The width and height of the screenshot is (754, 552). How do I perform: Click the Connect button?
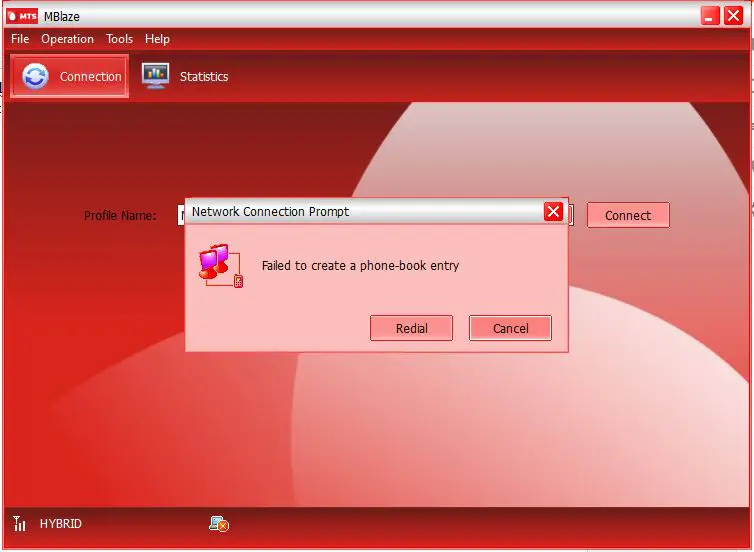[x=628, y=215]
